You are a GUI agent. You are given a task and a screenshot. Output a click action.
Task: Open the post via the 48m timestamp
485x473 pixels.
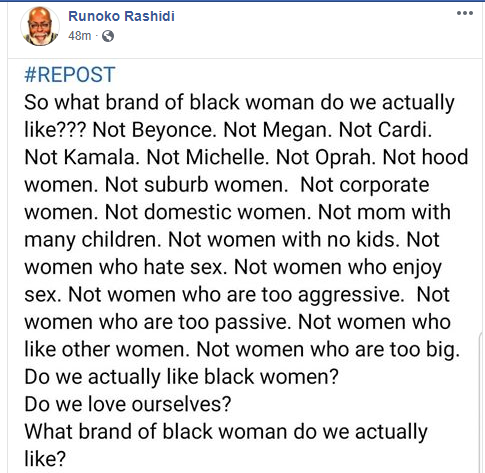pos(80,36)
